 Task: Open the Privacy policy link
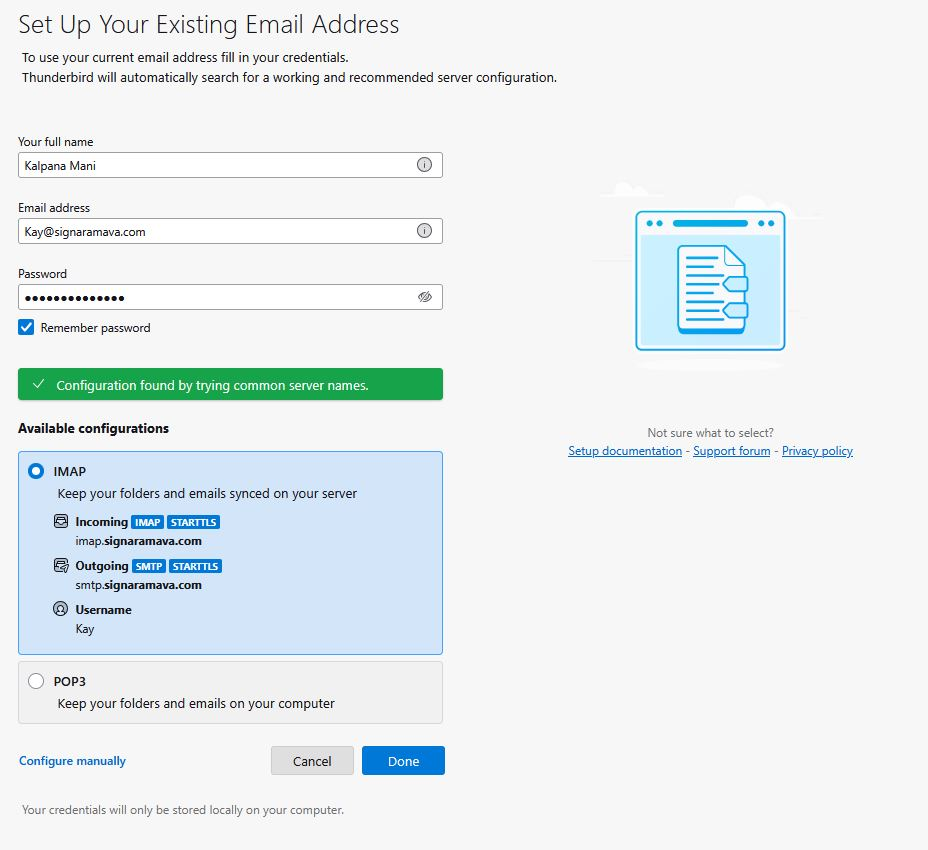(x=817, y=451)
